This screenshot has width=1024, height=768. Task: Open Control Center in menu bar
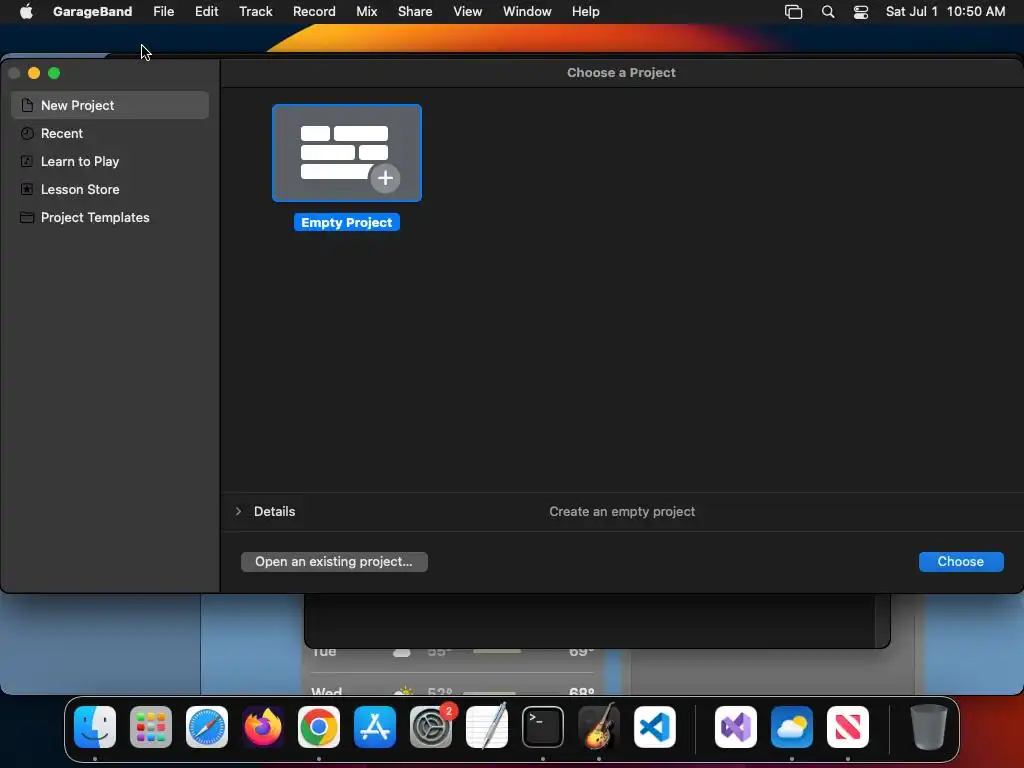tap(861, 12)
